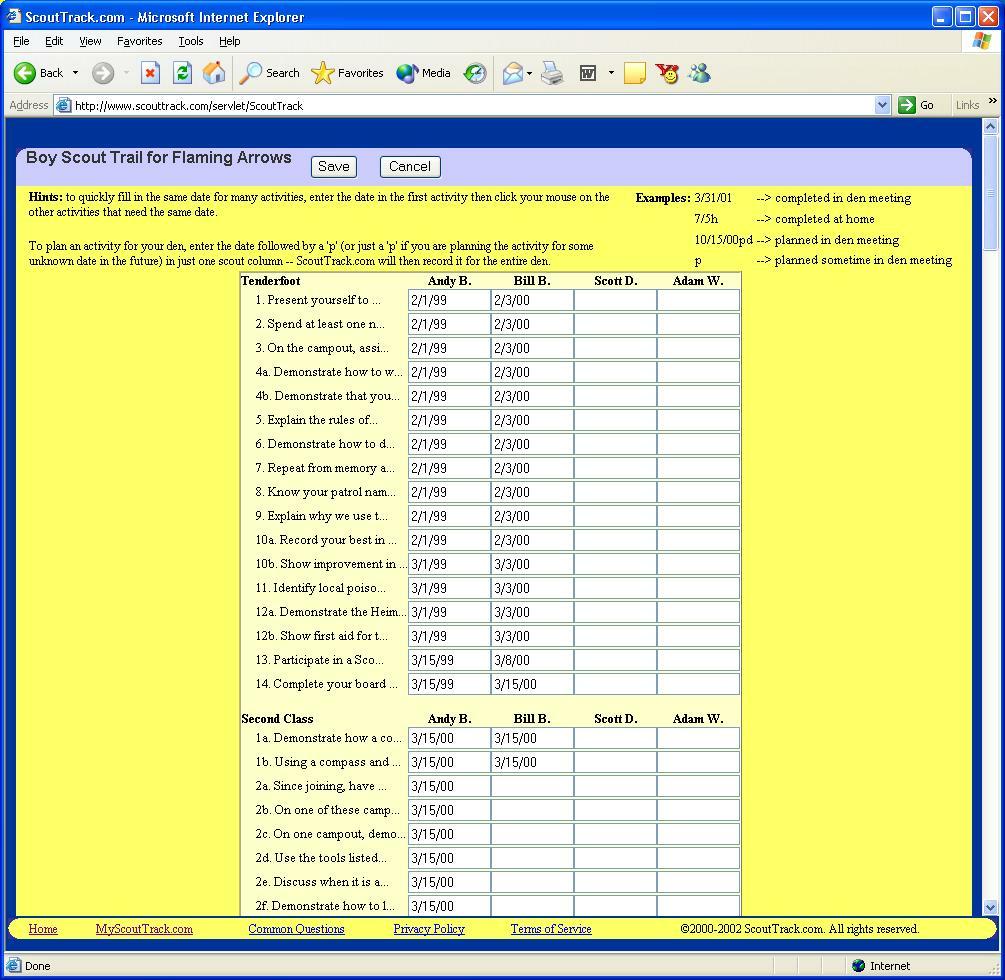Click the 'Second Class' section heading
Image resolution: width=1005 pixels, height=980 pixels.
277,718
